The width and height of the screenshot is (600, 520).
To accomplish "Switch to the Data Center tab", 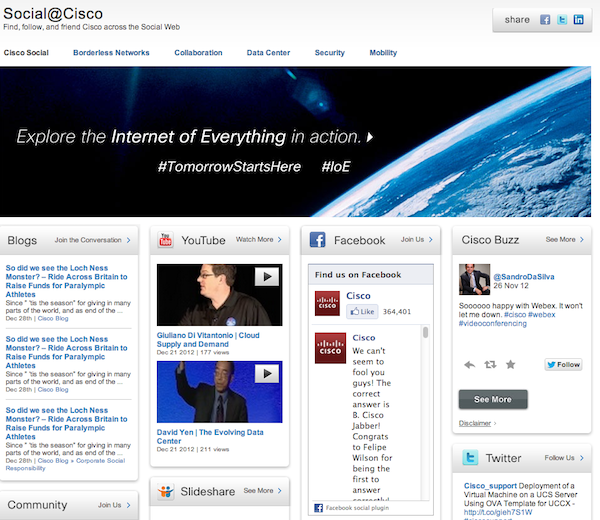I will click(x=268, y=53).
